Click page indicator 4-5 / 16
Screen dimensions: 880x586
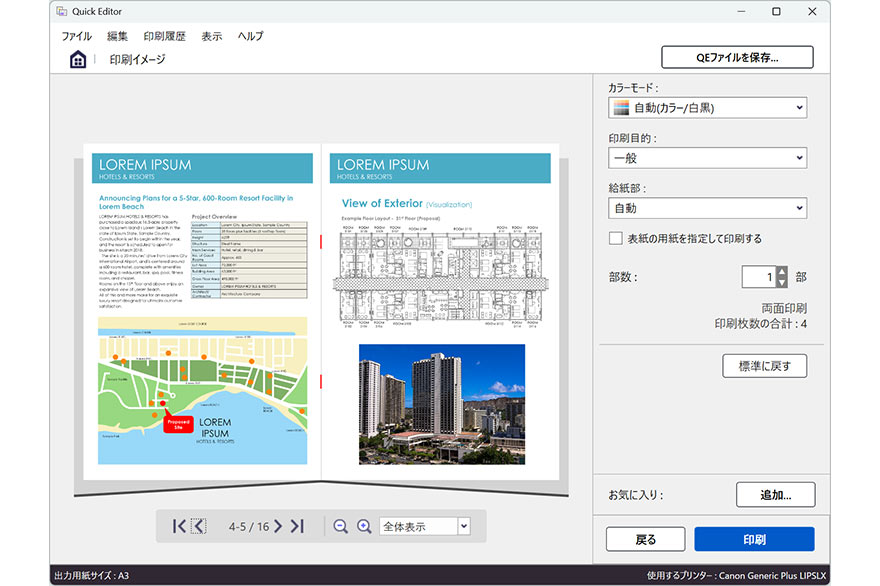pos(249,527)
